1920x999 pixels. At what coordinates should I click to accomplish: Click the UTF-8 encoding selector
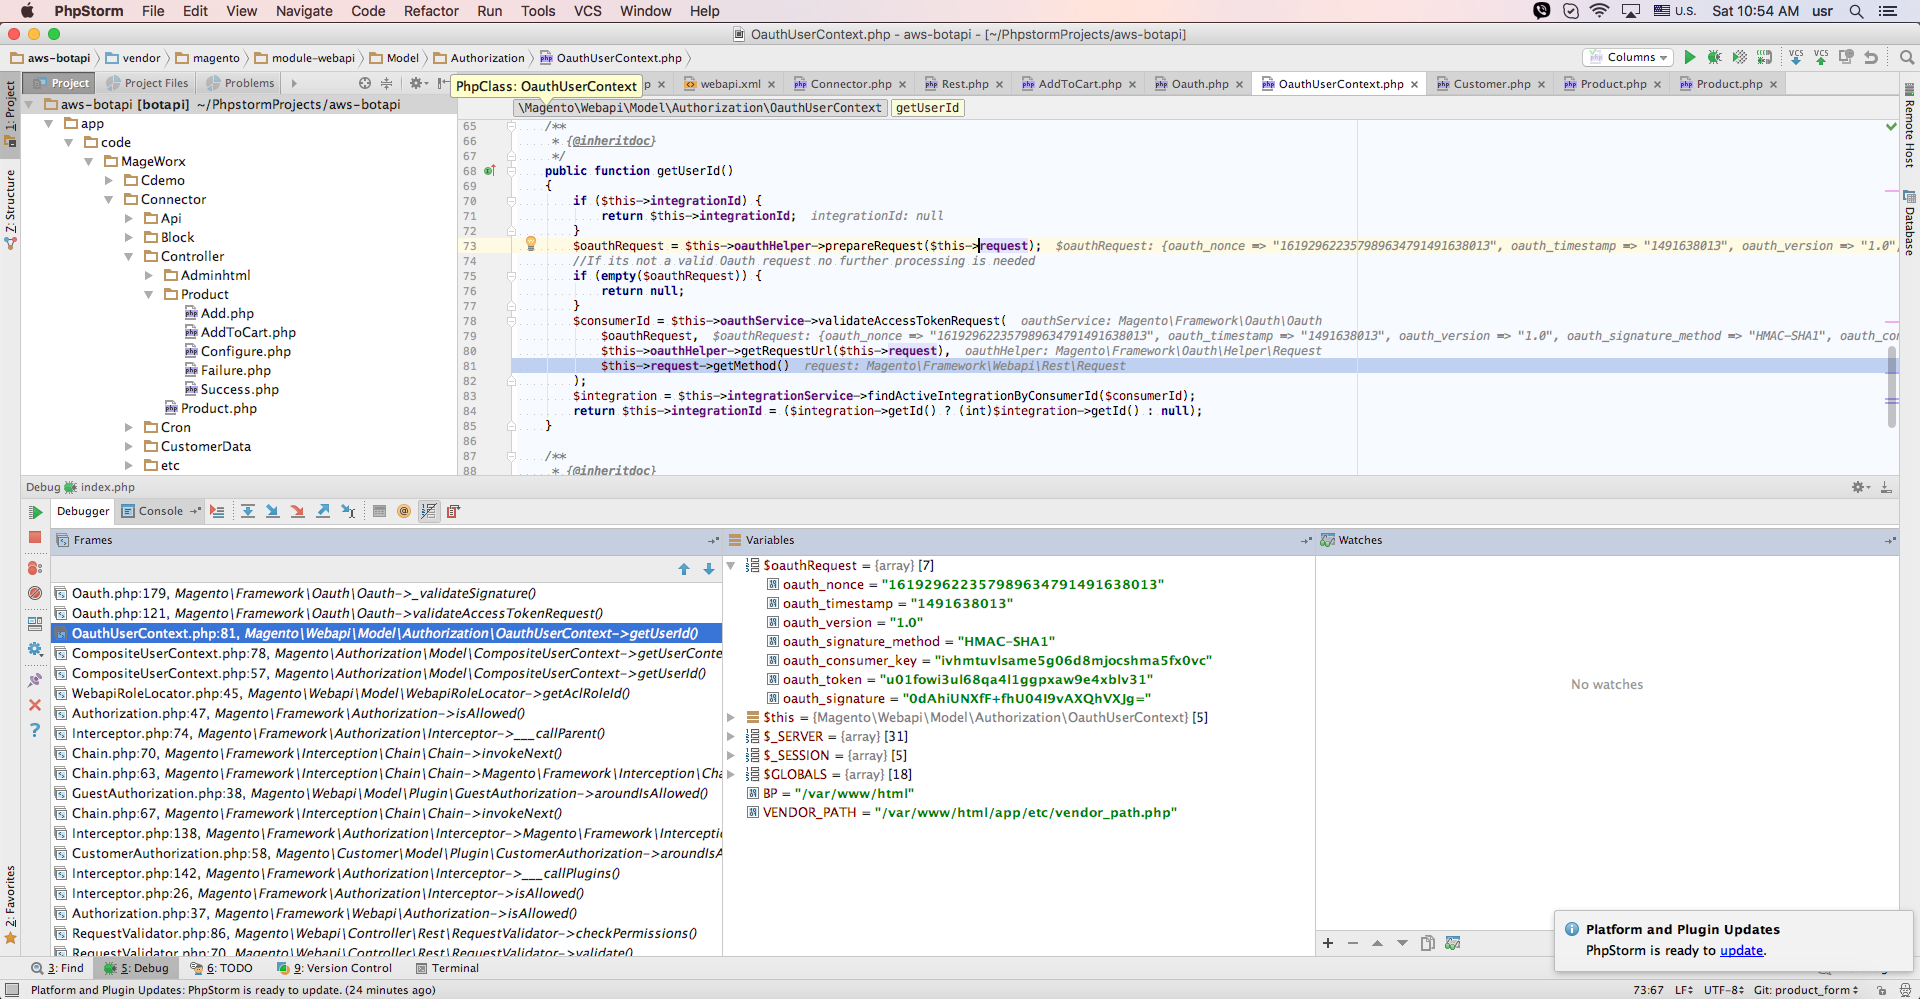[x=1724, y=990]
